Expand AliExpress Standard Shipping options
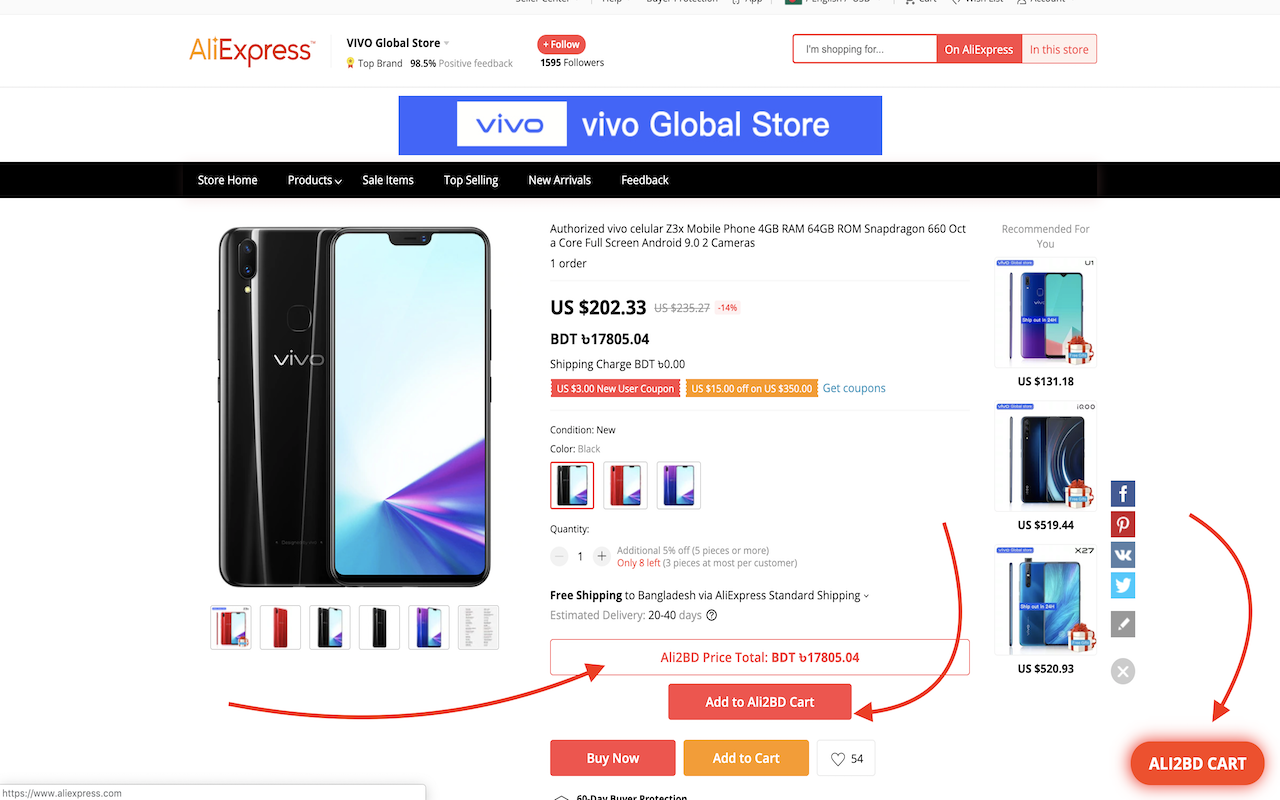Viewport: 1280px width, 800px height. pyautogui.click(x=866, y=596)
